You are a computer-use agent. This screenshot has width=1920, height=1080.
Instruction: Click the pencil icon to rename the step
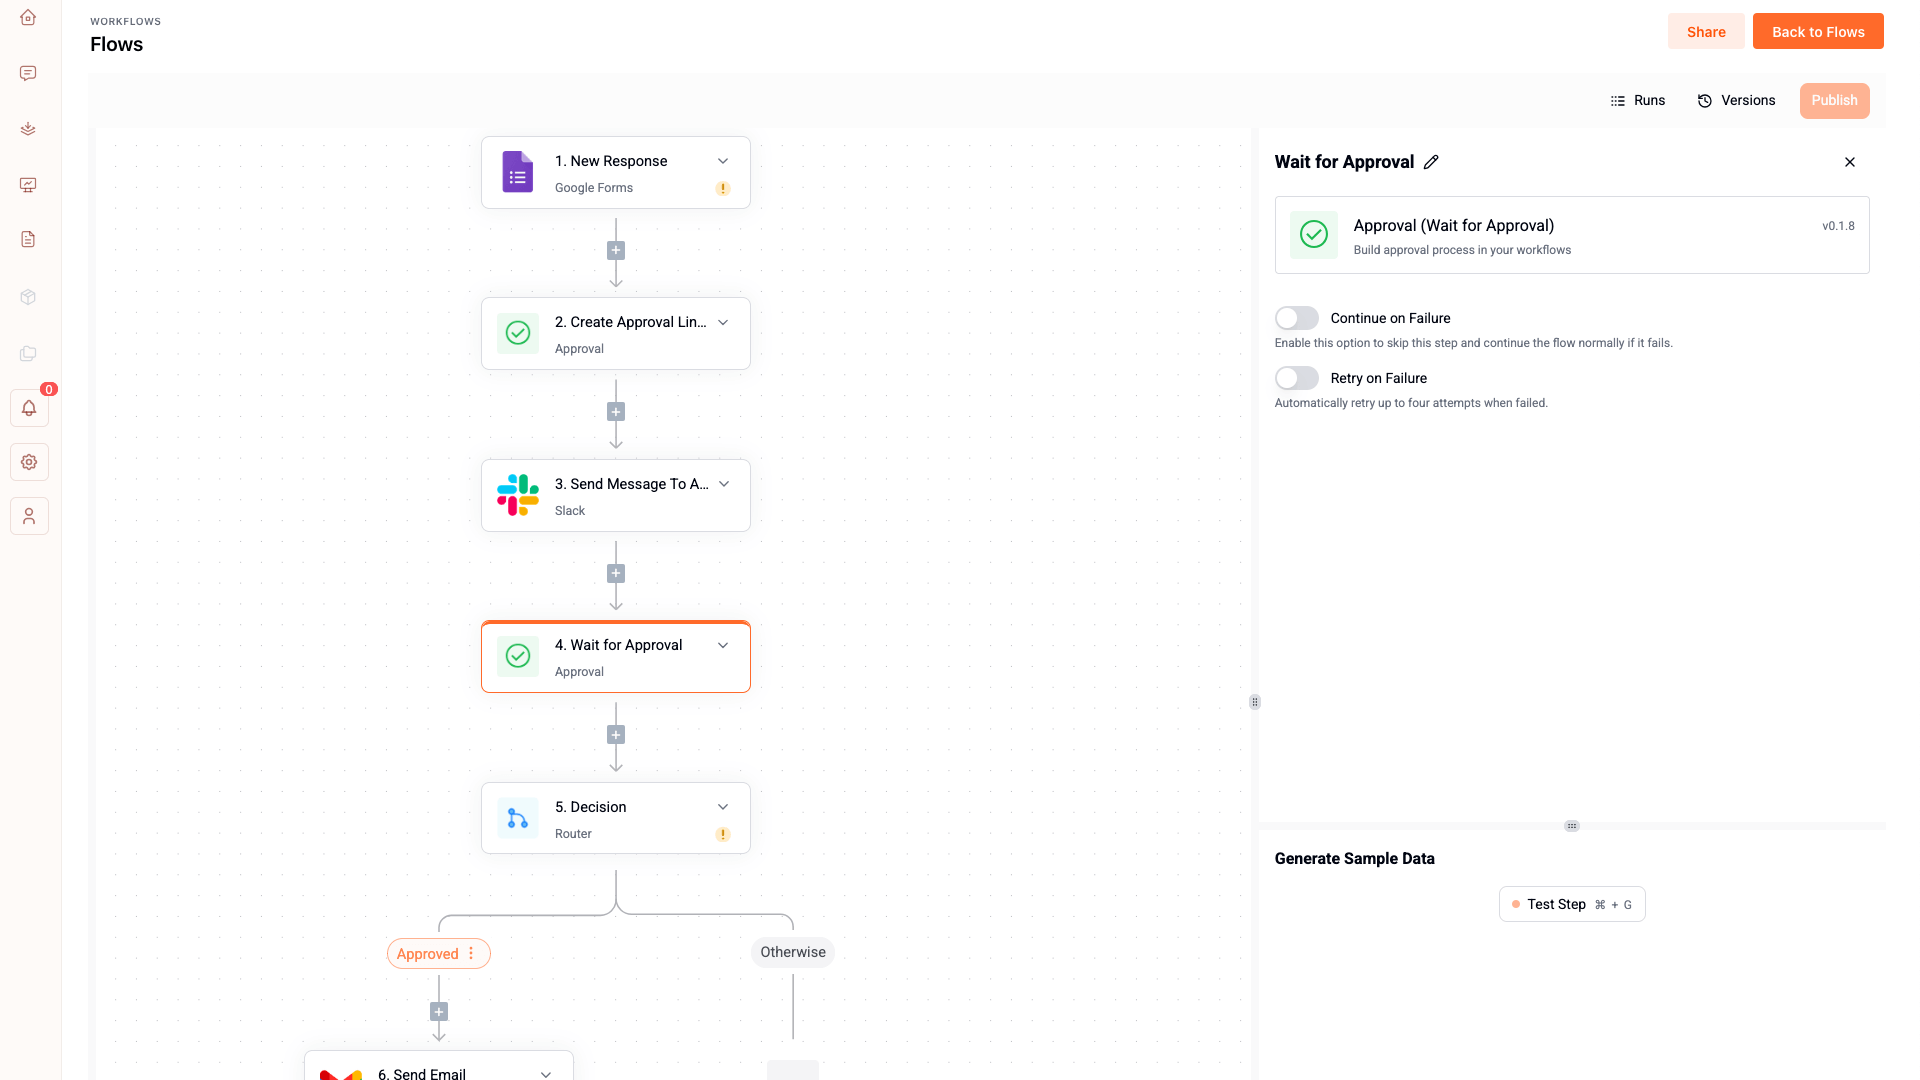pyautogui.click(x=1431, y=162)
